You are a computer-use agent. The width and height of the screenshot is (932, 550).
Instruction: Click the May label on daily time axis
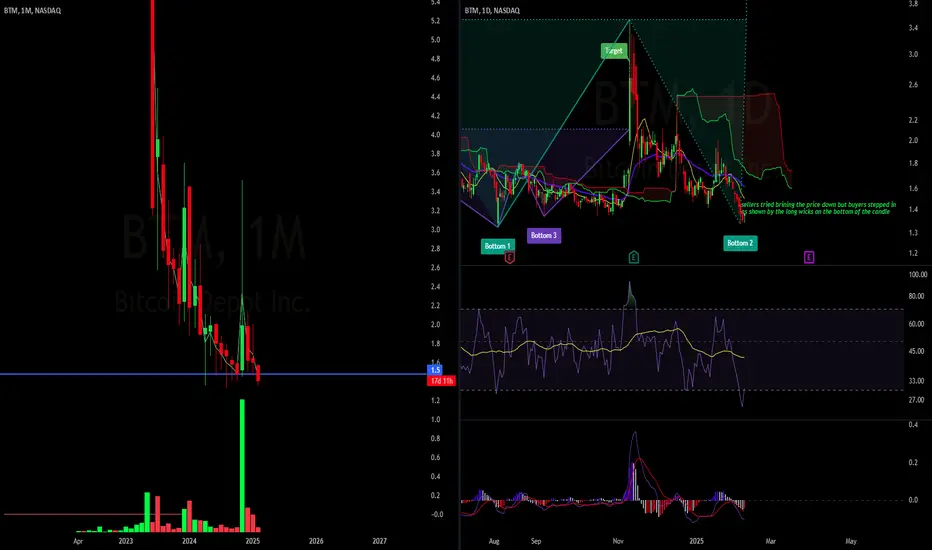point(851,541)
